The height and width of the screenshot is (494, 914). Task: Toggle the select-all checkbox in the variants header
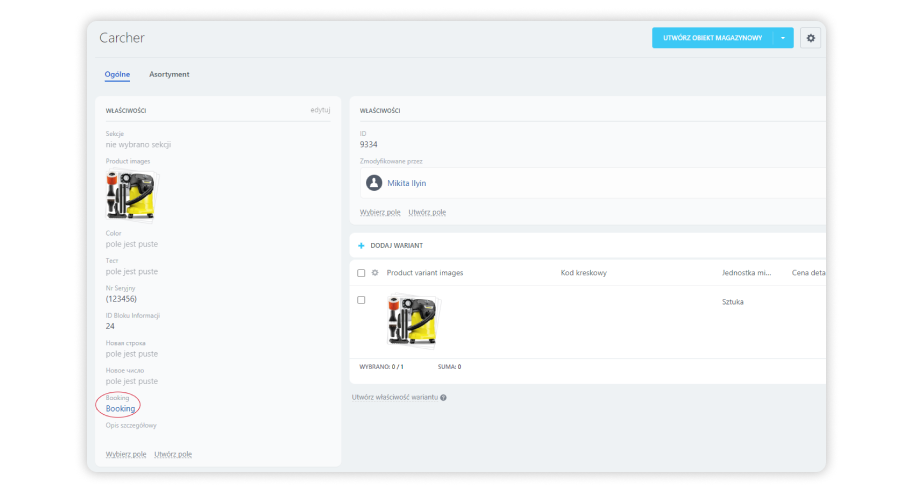pyautogui.click(x=361, y=273)
